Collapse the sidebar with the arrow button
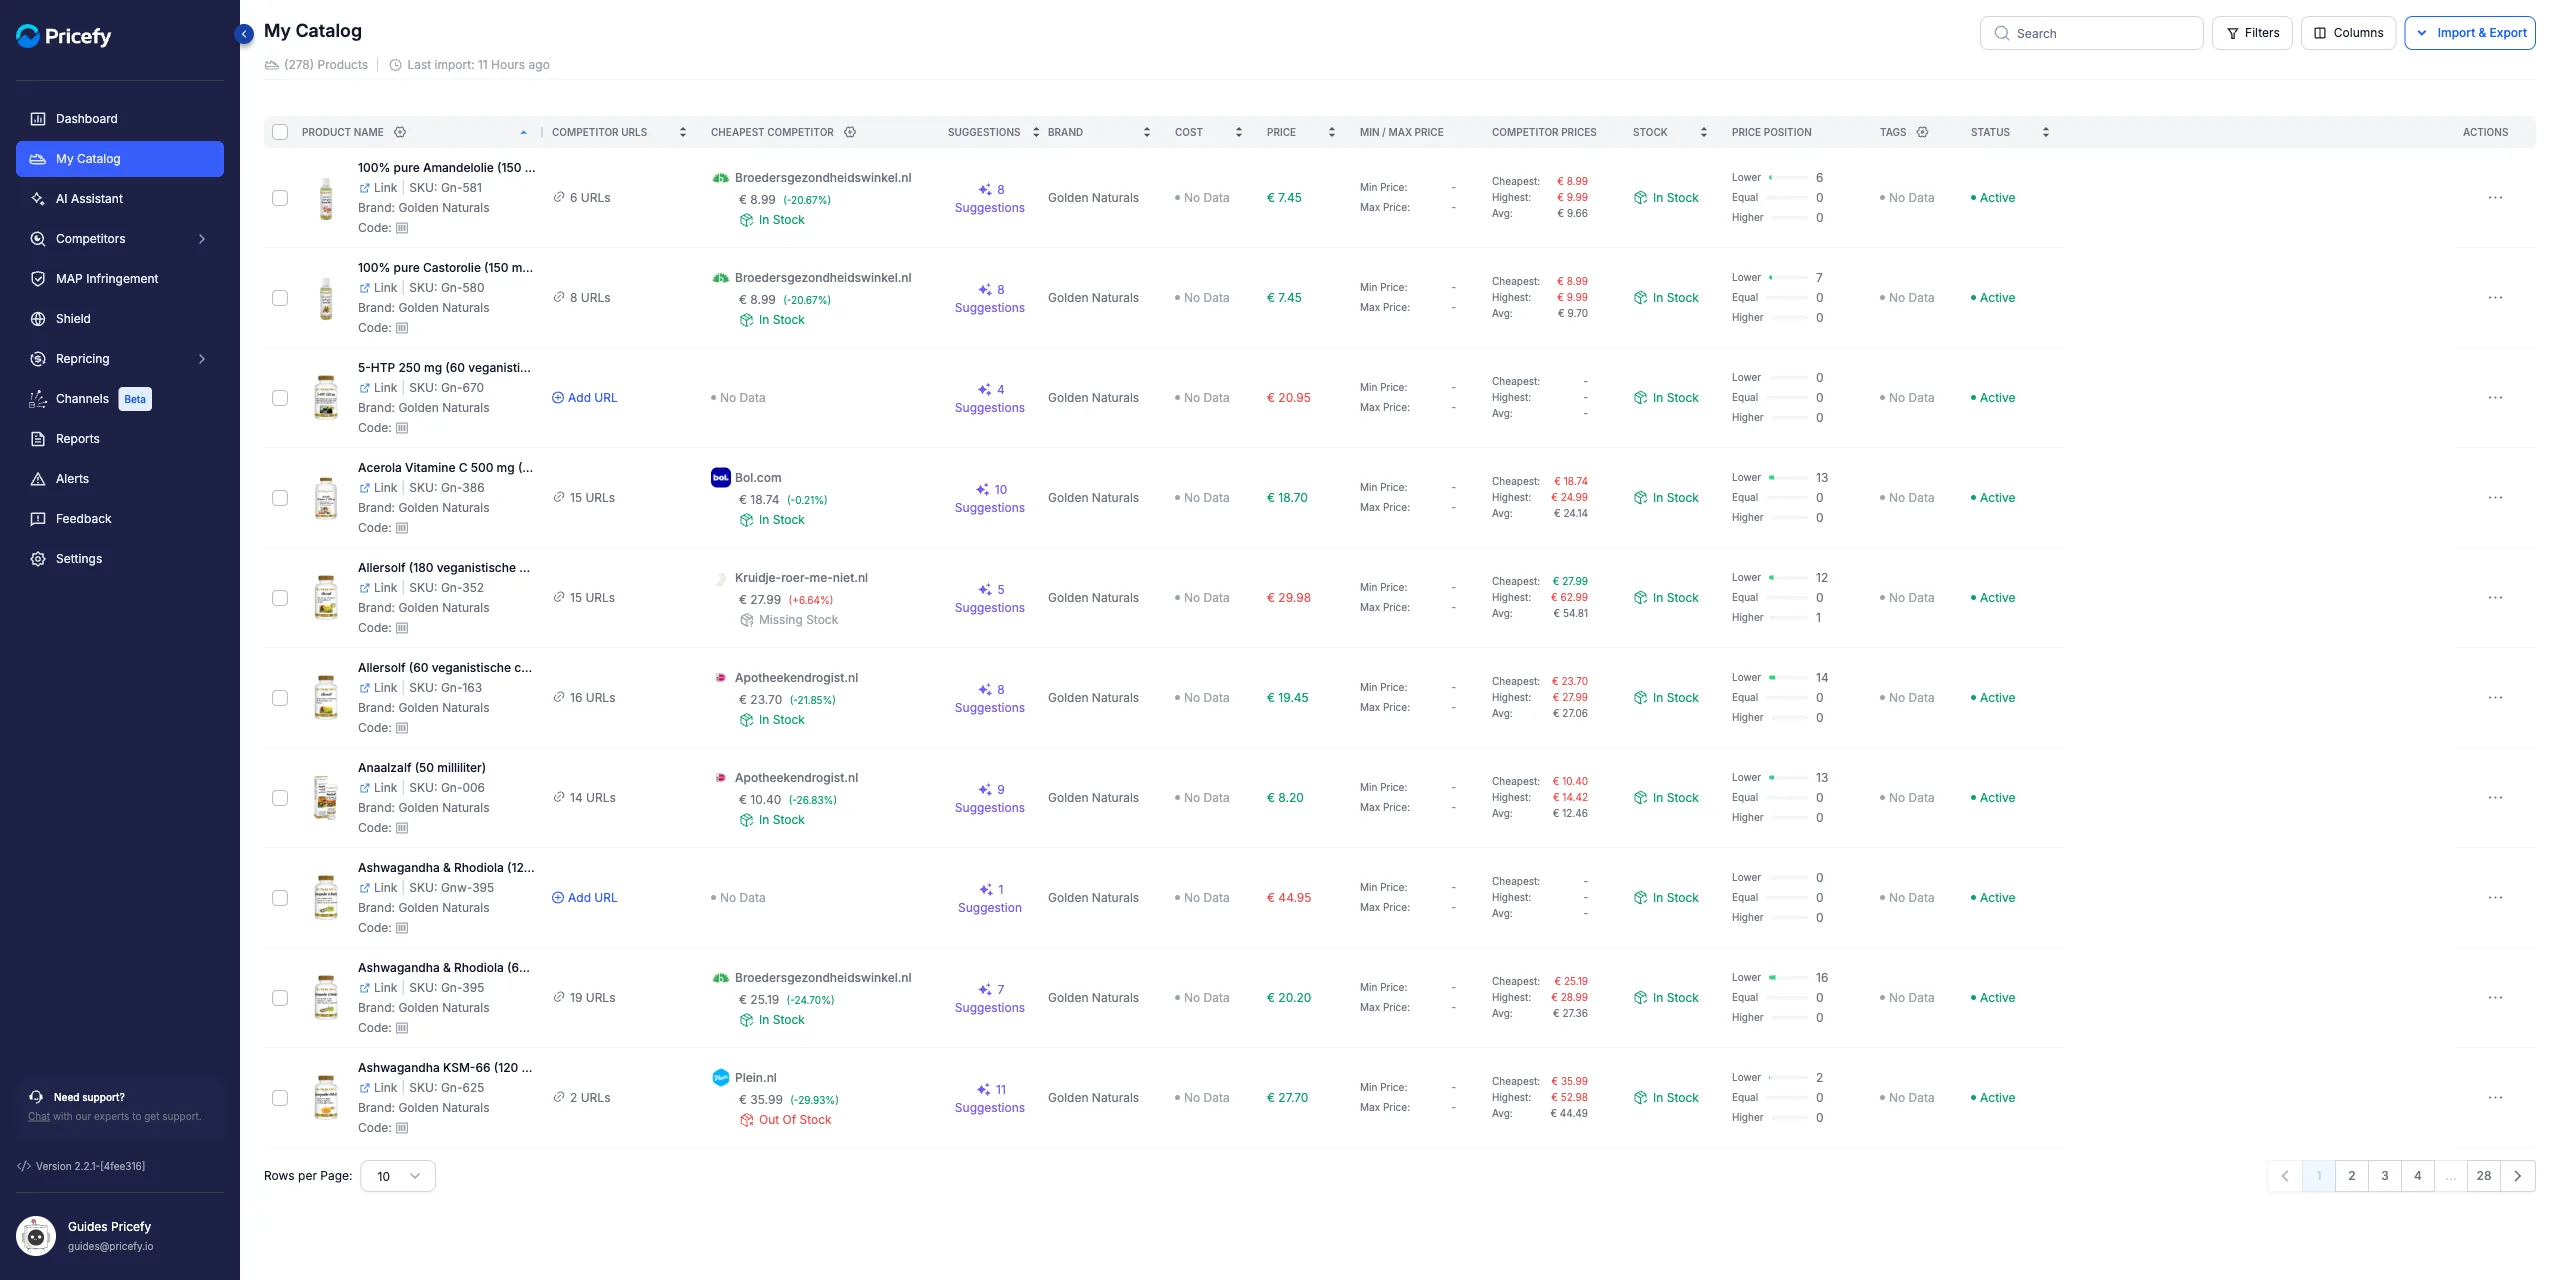The image size is (2560, 1280). pyautogui.click(x=244, y=34)
